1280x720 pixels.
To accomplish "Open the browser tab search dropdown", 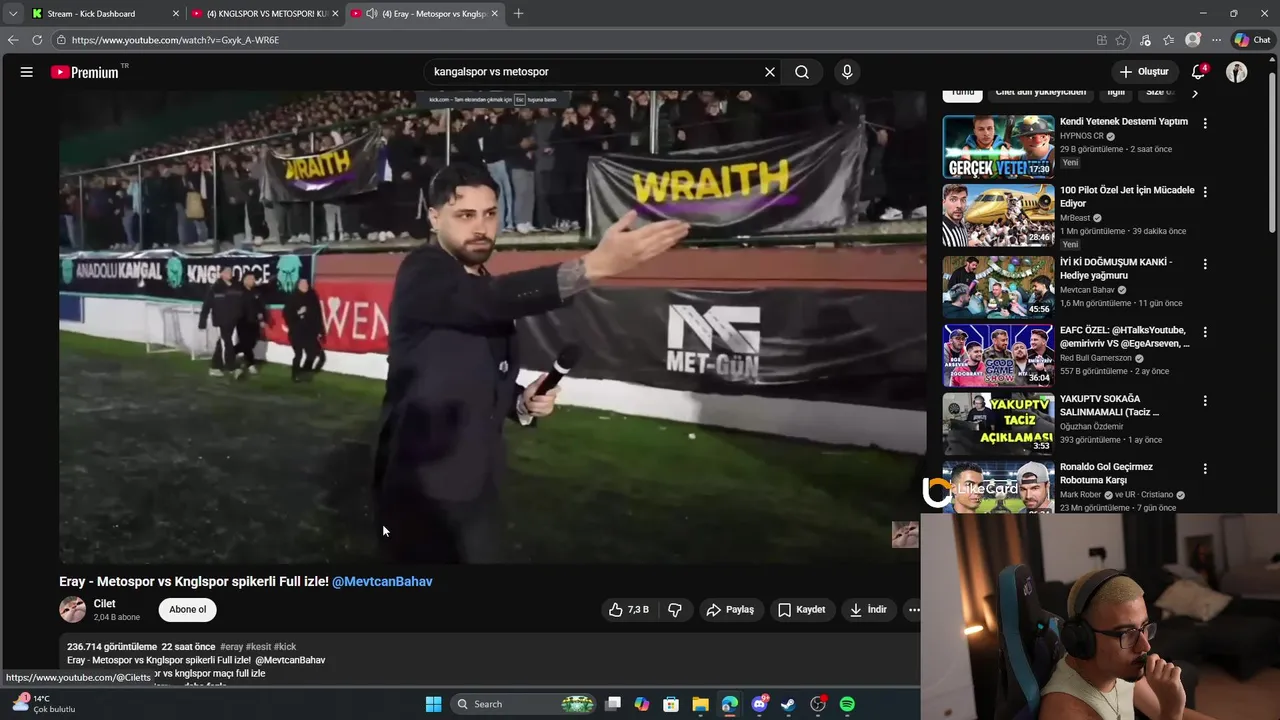I will (x=12, y=13).
